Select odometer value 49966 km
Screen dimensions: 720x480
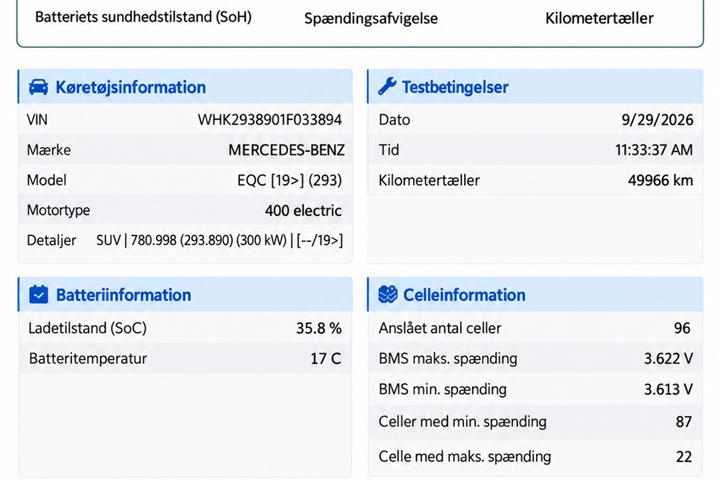[x=661, y=181]
